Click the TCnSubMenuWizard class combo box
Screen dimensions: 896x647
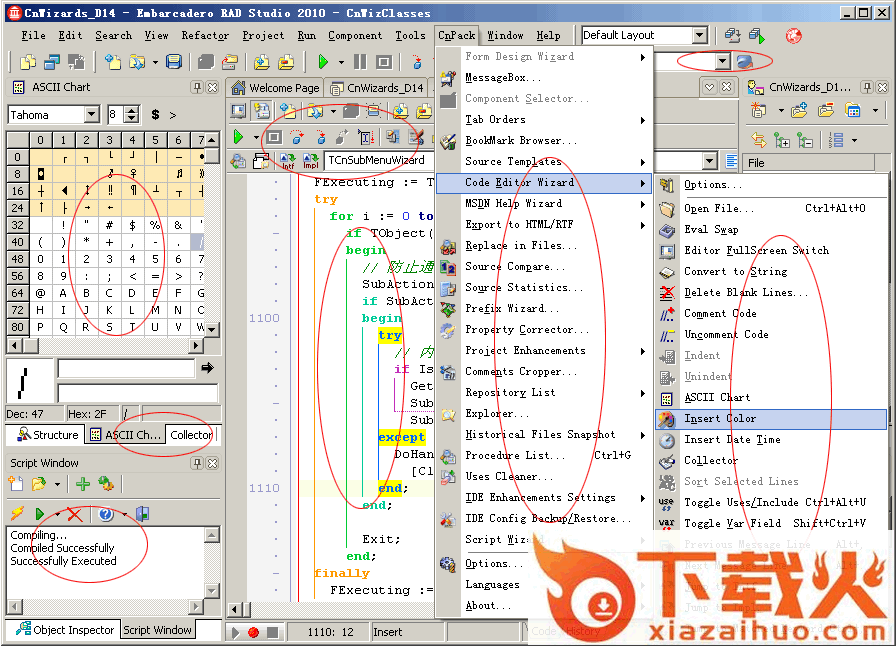pos(378,161)
